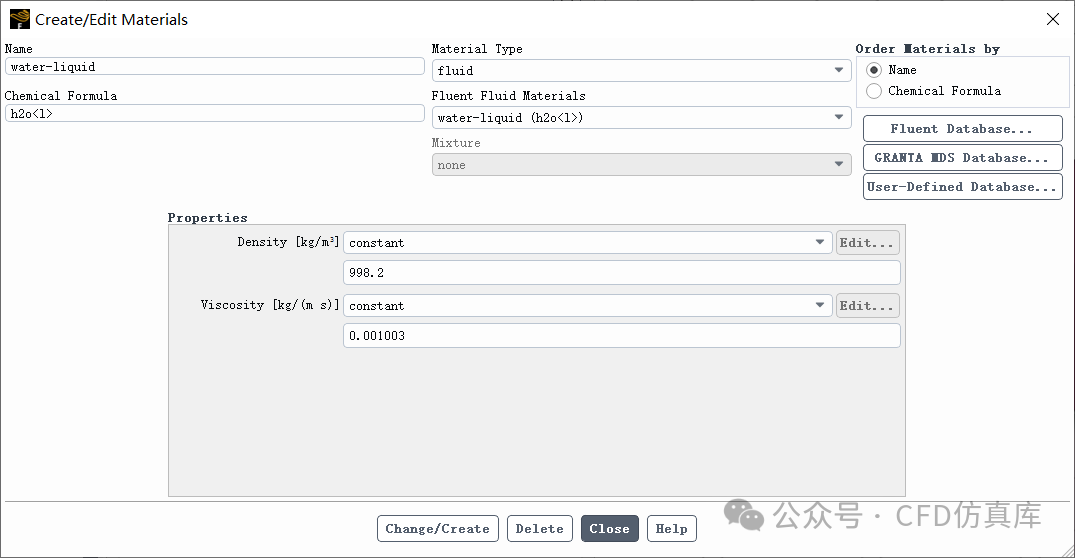The image size is (1075, 558).
Task: Open the GRANTA MDS Database
Action: tap(963, 158)
